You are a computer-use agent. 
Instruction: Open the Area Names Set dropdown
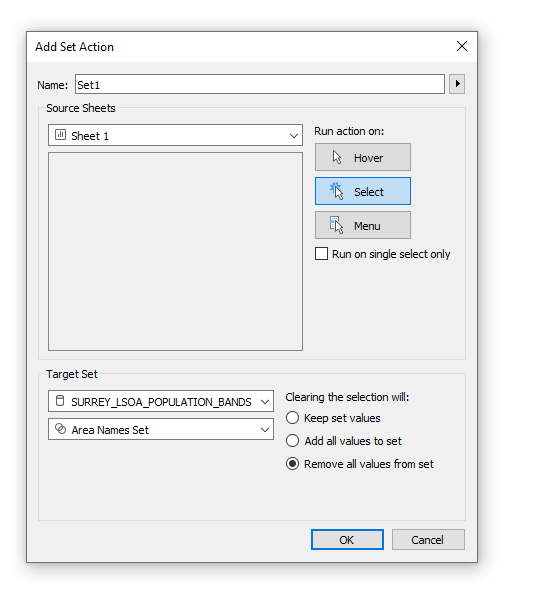point(161,429)
